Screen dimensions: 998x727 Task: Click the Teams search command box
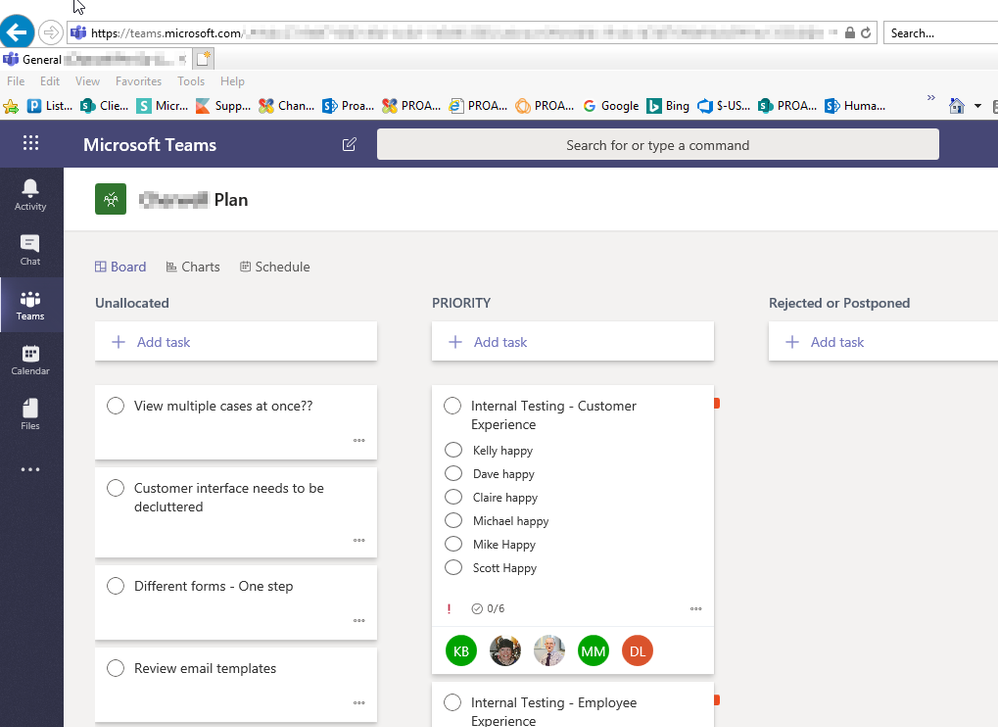(657, 145)
